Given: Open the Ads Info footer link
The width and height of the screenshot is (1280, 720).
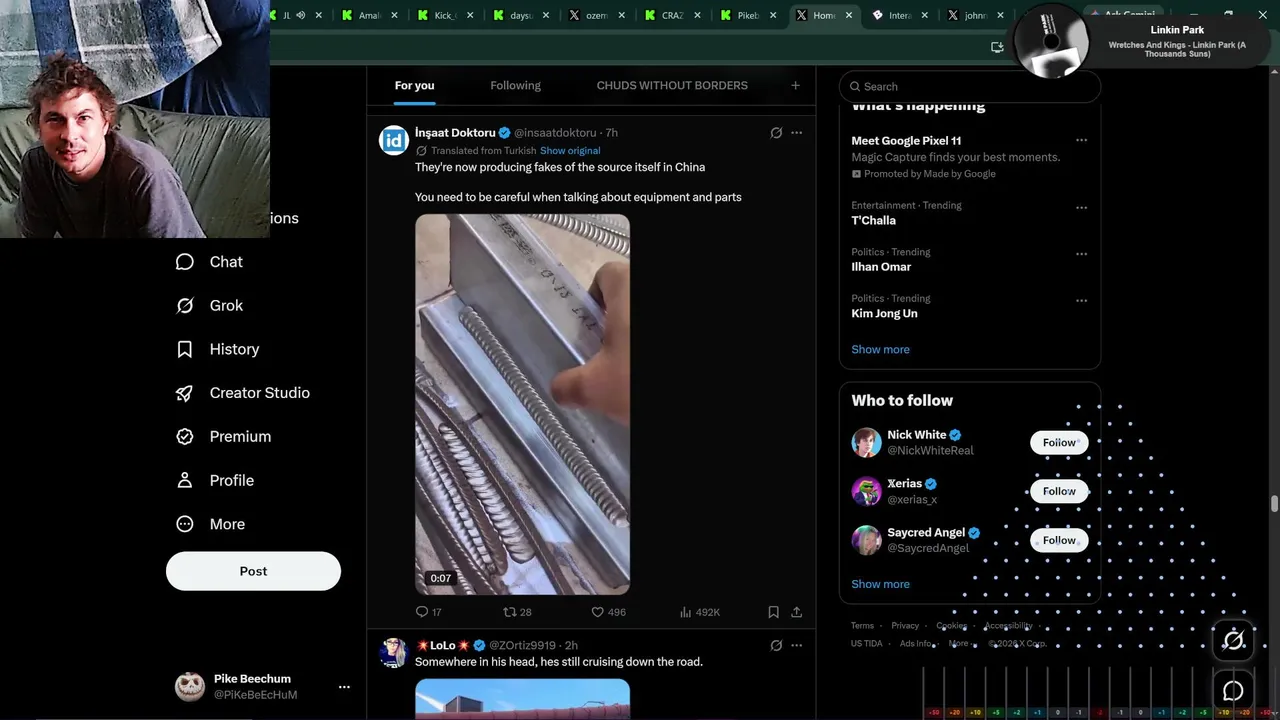Looking at the screenshot, I should coord(916,644).
